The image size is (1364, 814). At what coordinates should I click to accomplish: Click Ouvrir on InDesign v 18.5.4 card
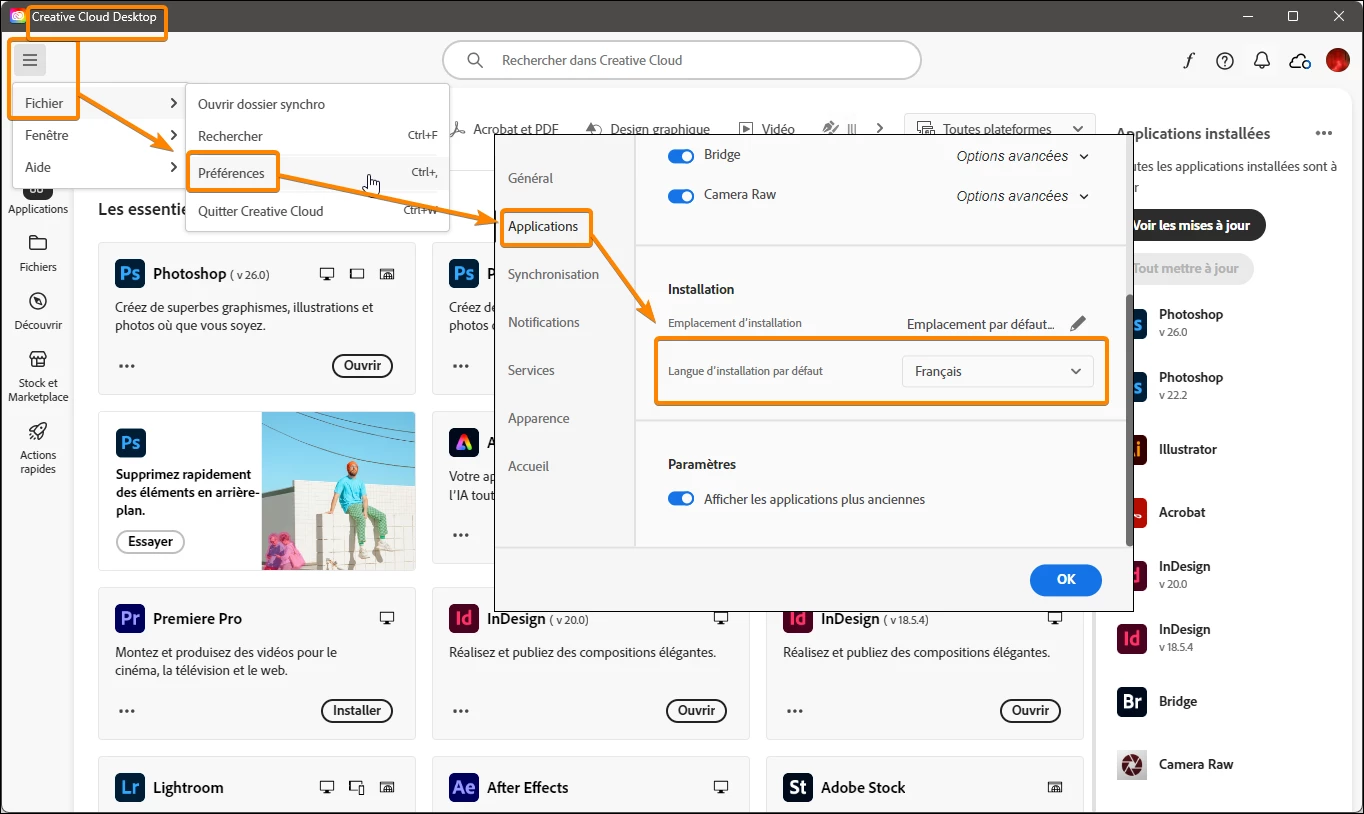[x=1030, y=711]
